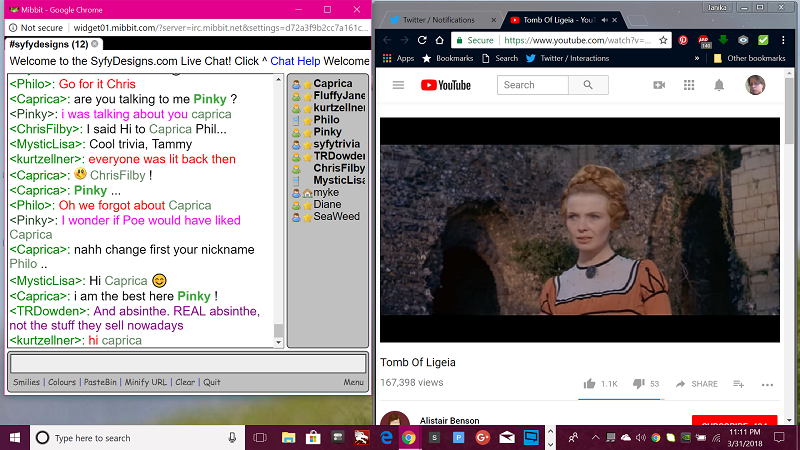Click the green checkmark extension icon
Screen dimensions: 800x450
point(763,40)
